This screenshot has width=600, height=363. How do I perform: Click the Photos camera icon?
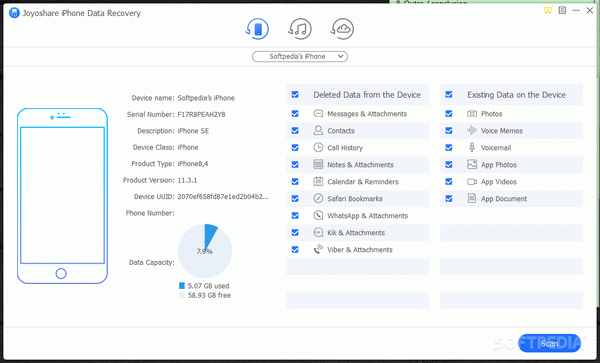[x=472, y=114]
